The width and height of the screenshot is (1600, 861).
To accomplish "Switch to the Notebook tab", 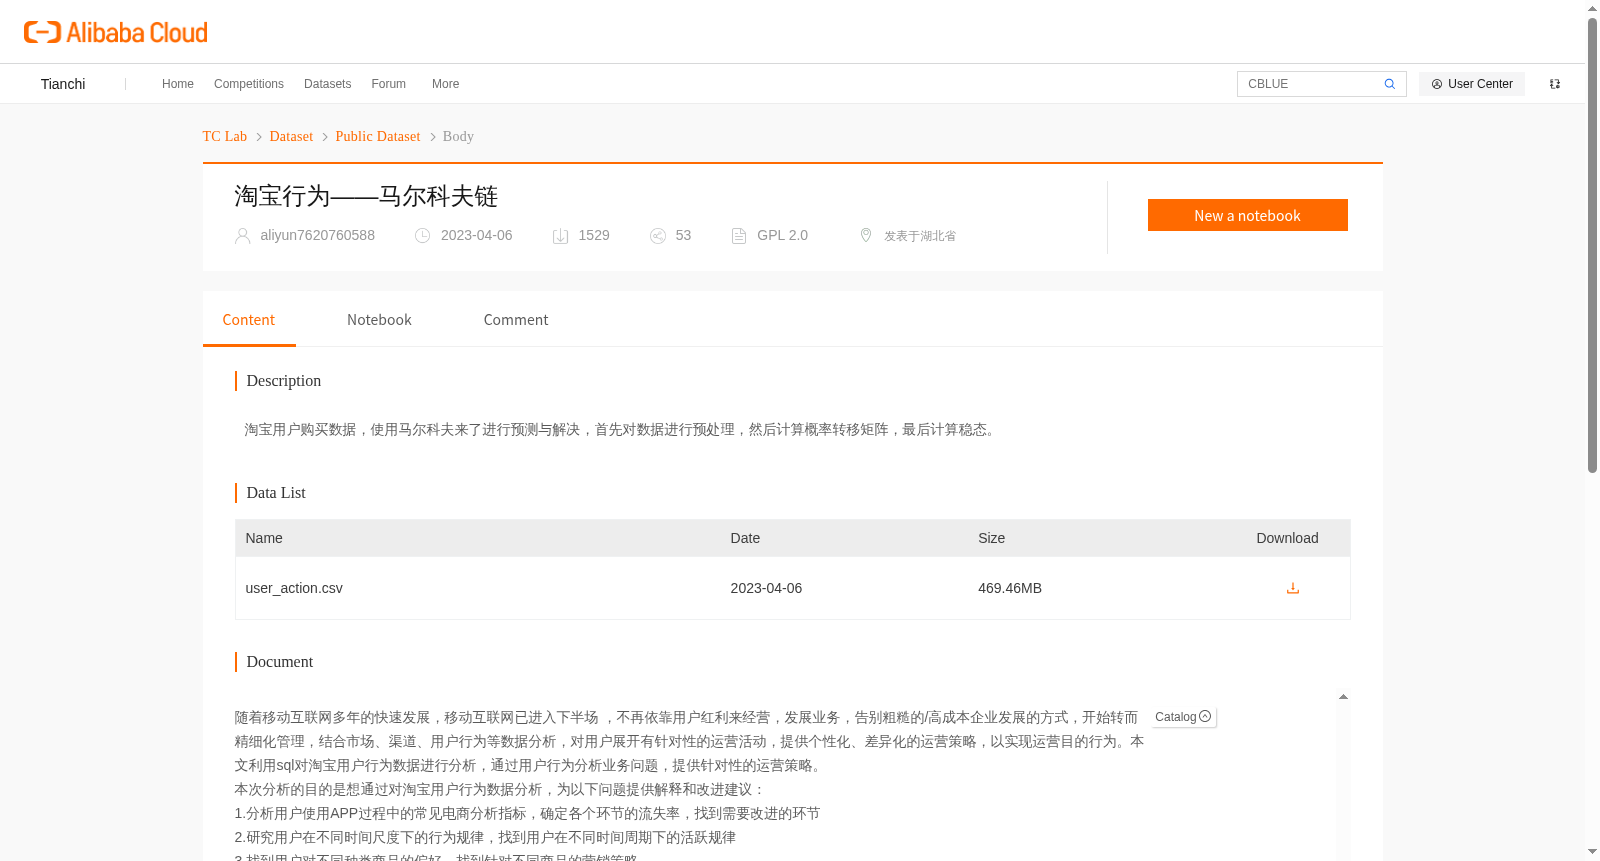I will tap(379, 320).
